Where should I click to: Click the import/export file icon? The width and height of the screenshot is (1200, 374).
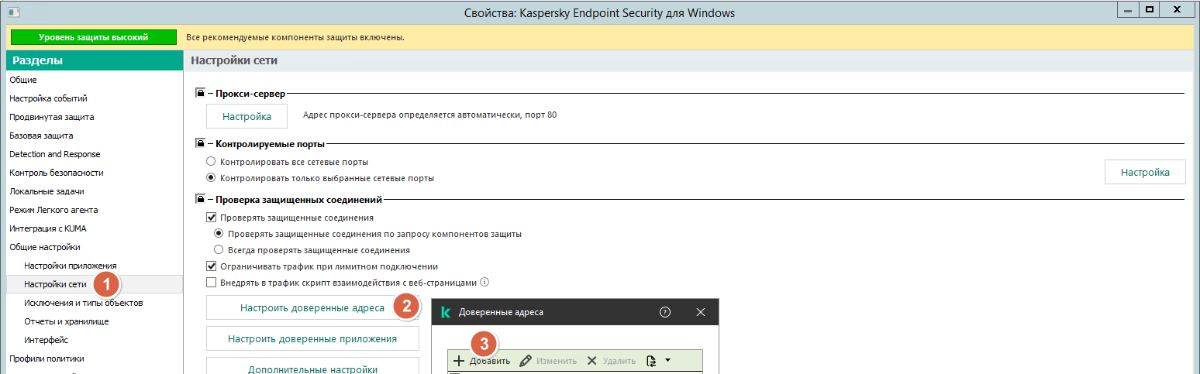point(651,360)
